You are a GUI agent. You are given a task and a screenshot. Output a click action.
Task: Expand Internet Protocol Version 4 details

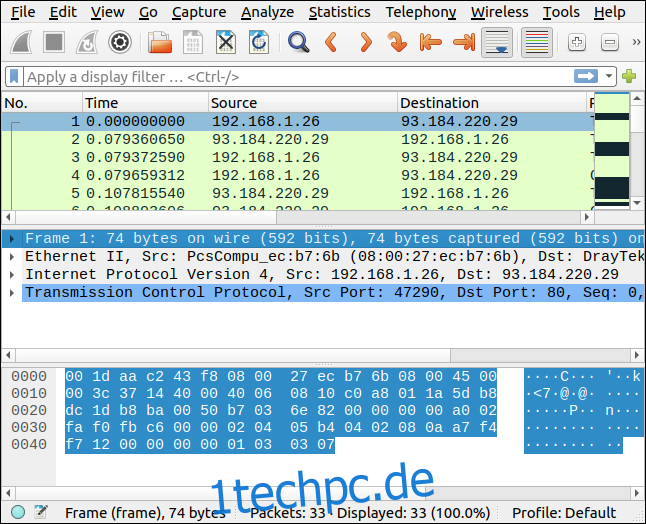coord(12,275)
